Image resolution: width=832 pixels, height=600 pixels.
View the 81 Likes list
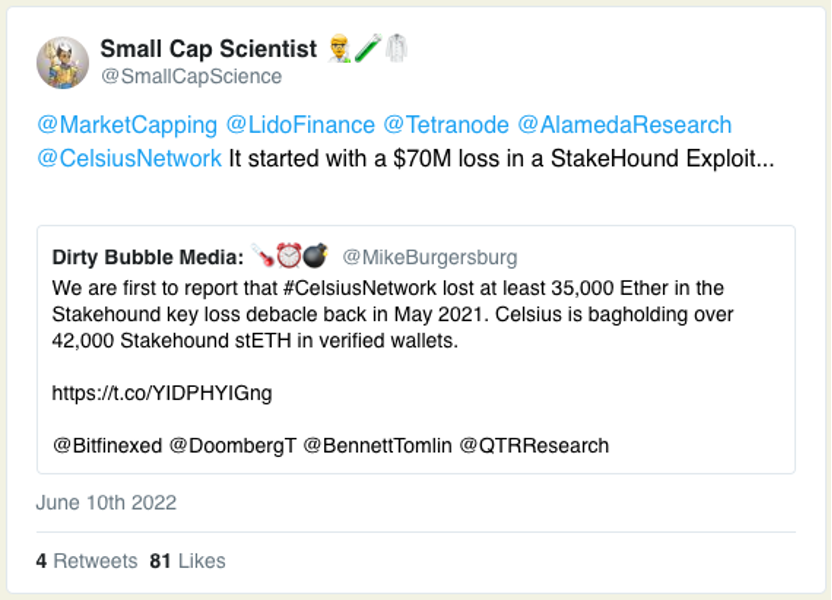tap(188, 561)
